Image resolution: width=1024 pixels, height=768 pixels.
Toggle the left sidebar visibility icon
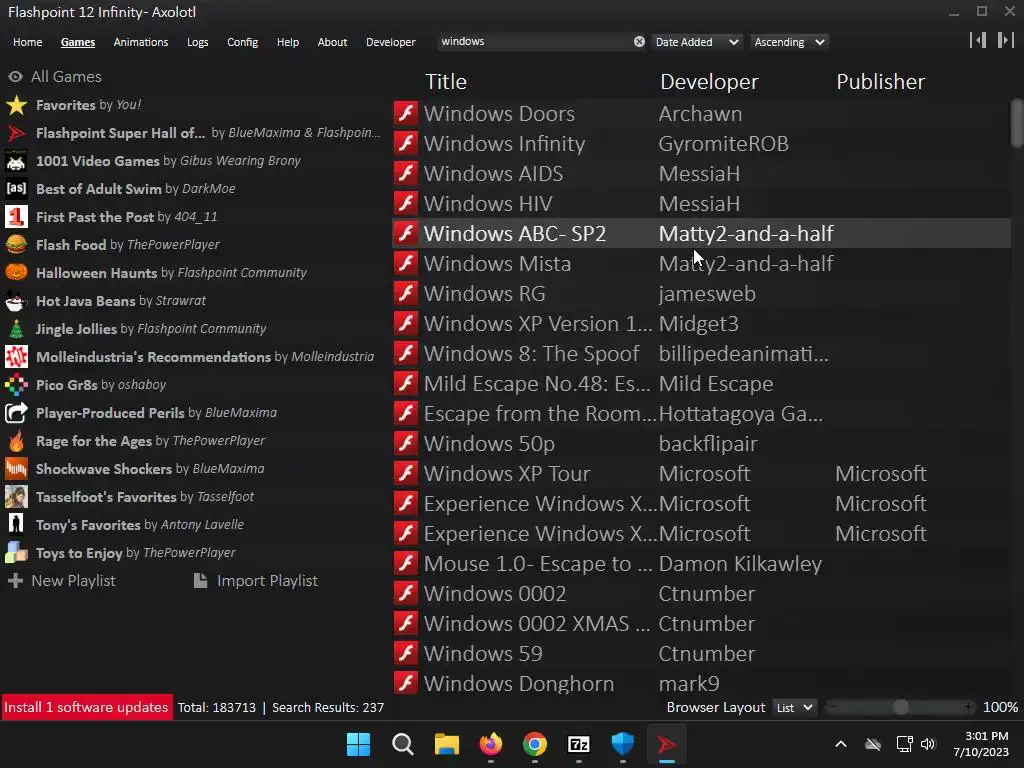(978, 40)
